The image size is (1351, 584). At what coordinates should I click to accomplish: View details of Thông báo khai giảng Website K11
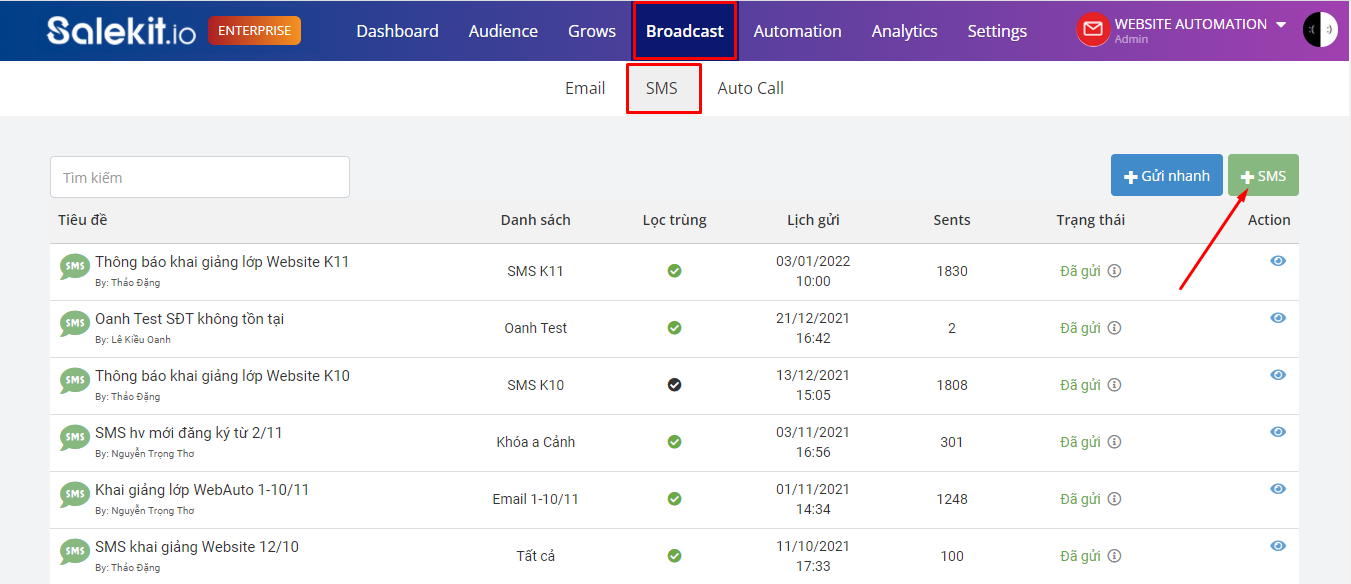(1278, 261)
